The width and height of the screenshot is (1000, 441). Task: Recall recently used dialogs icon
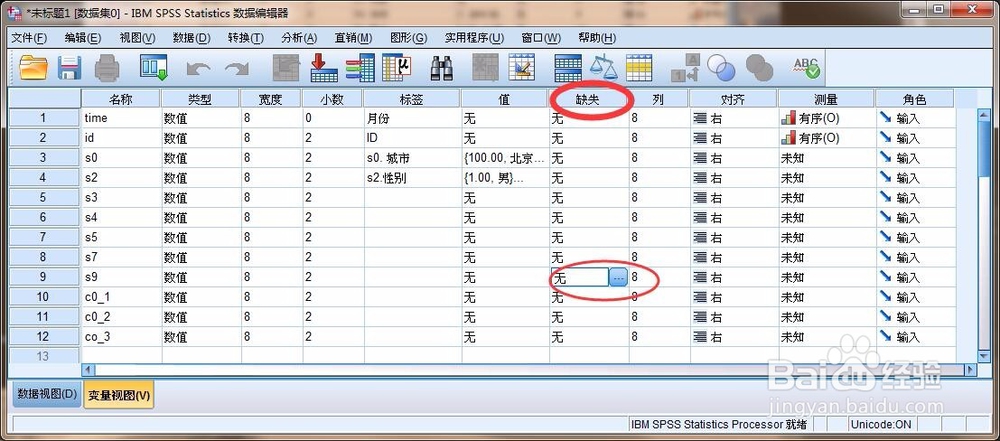tap(154, 68)
